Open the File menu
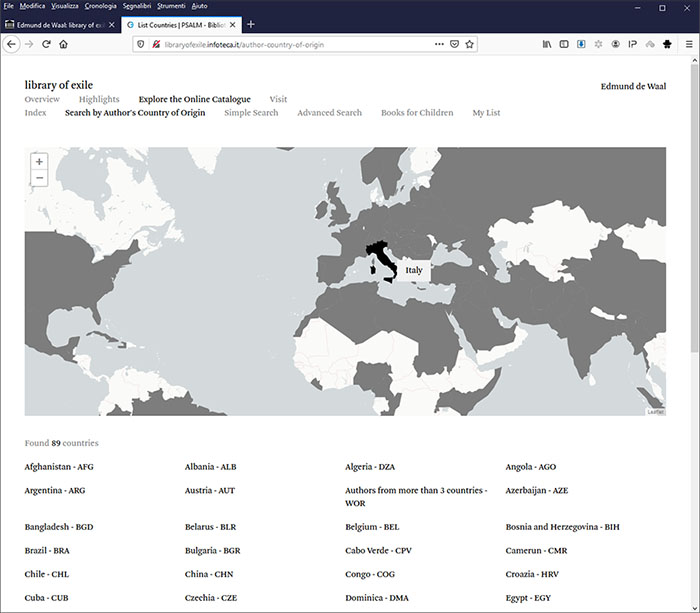This screenshot has width=700, height=613. click(8, 6)
